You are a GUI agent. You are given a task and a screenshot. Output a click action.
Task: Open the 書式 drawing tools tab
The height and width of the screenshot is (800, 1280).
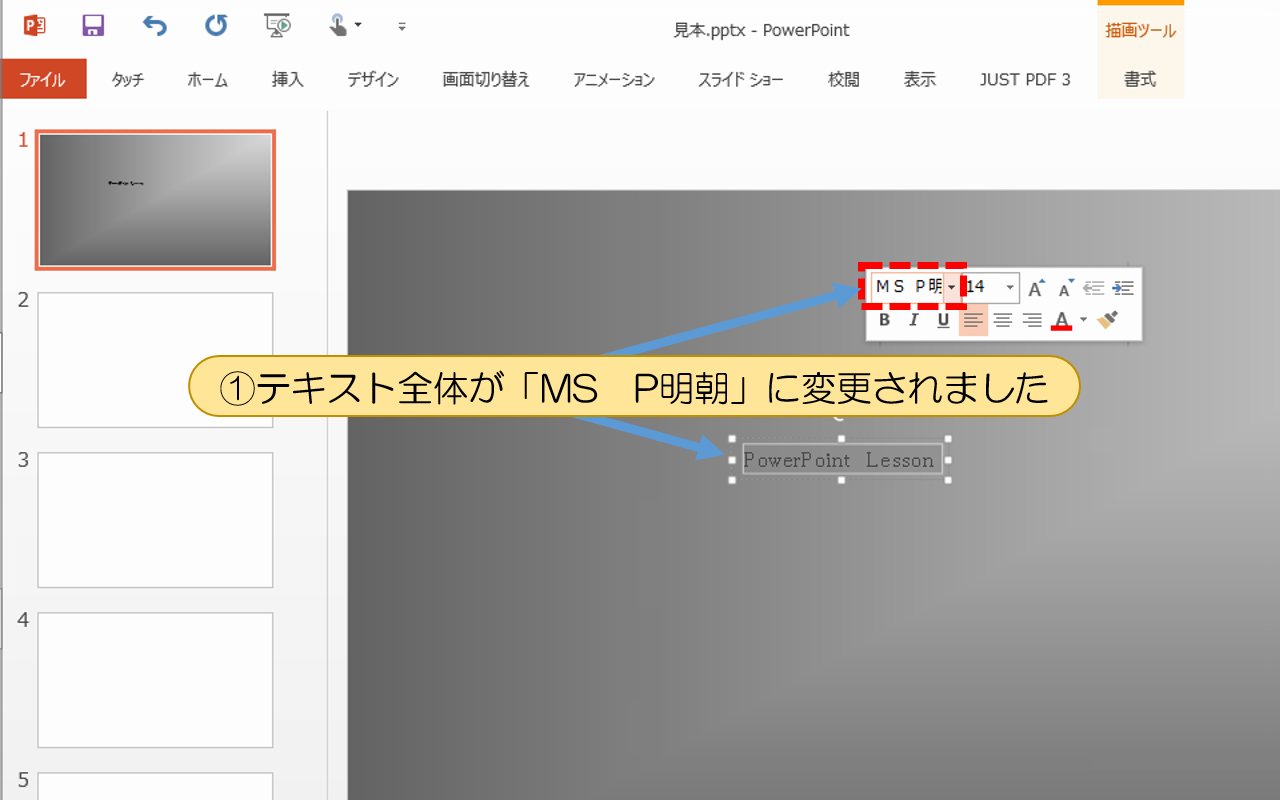(1140, 80)
